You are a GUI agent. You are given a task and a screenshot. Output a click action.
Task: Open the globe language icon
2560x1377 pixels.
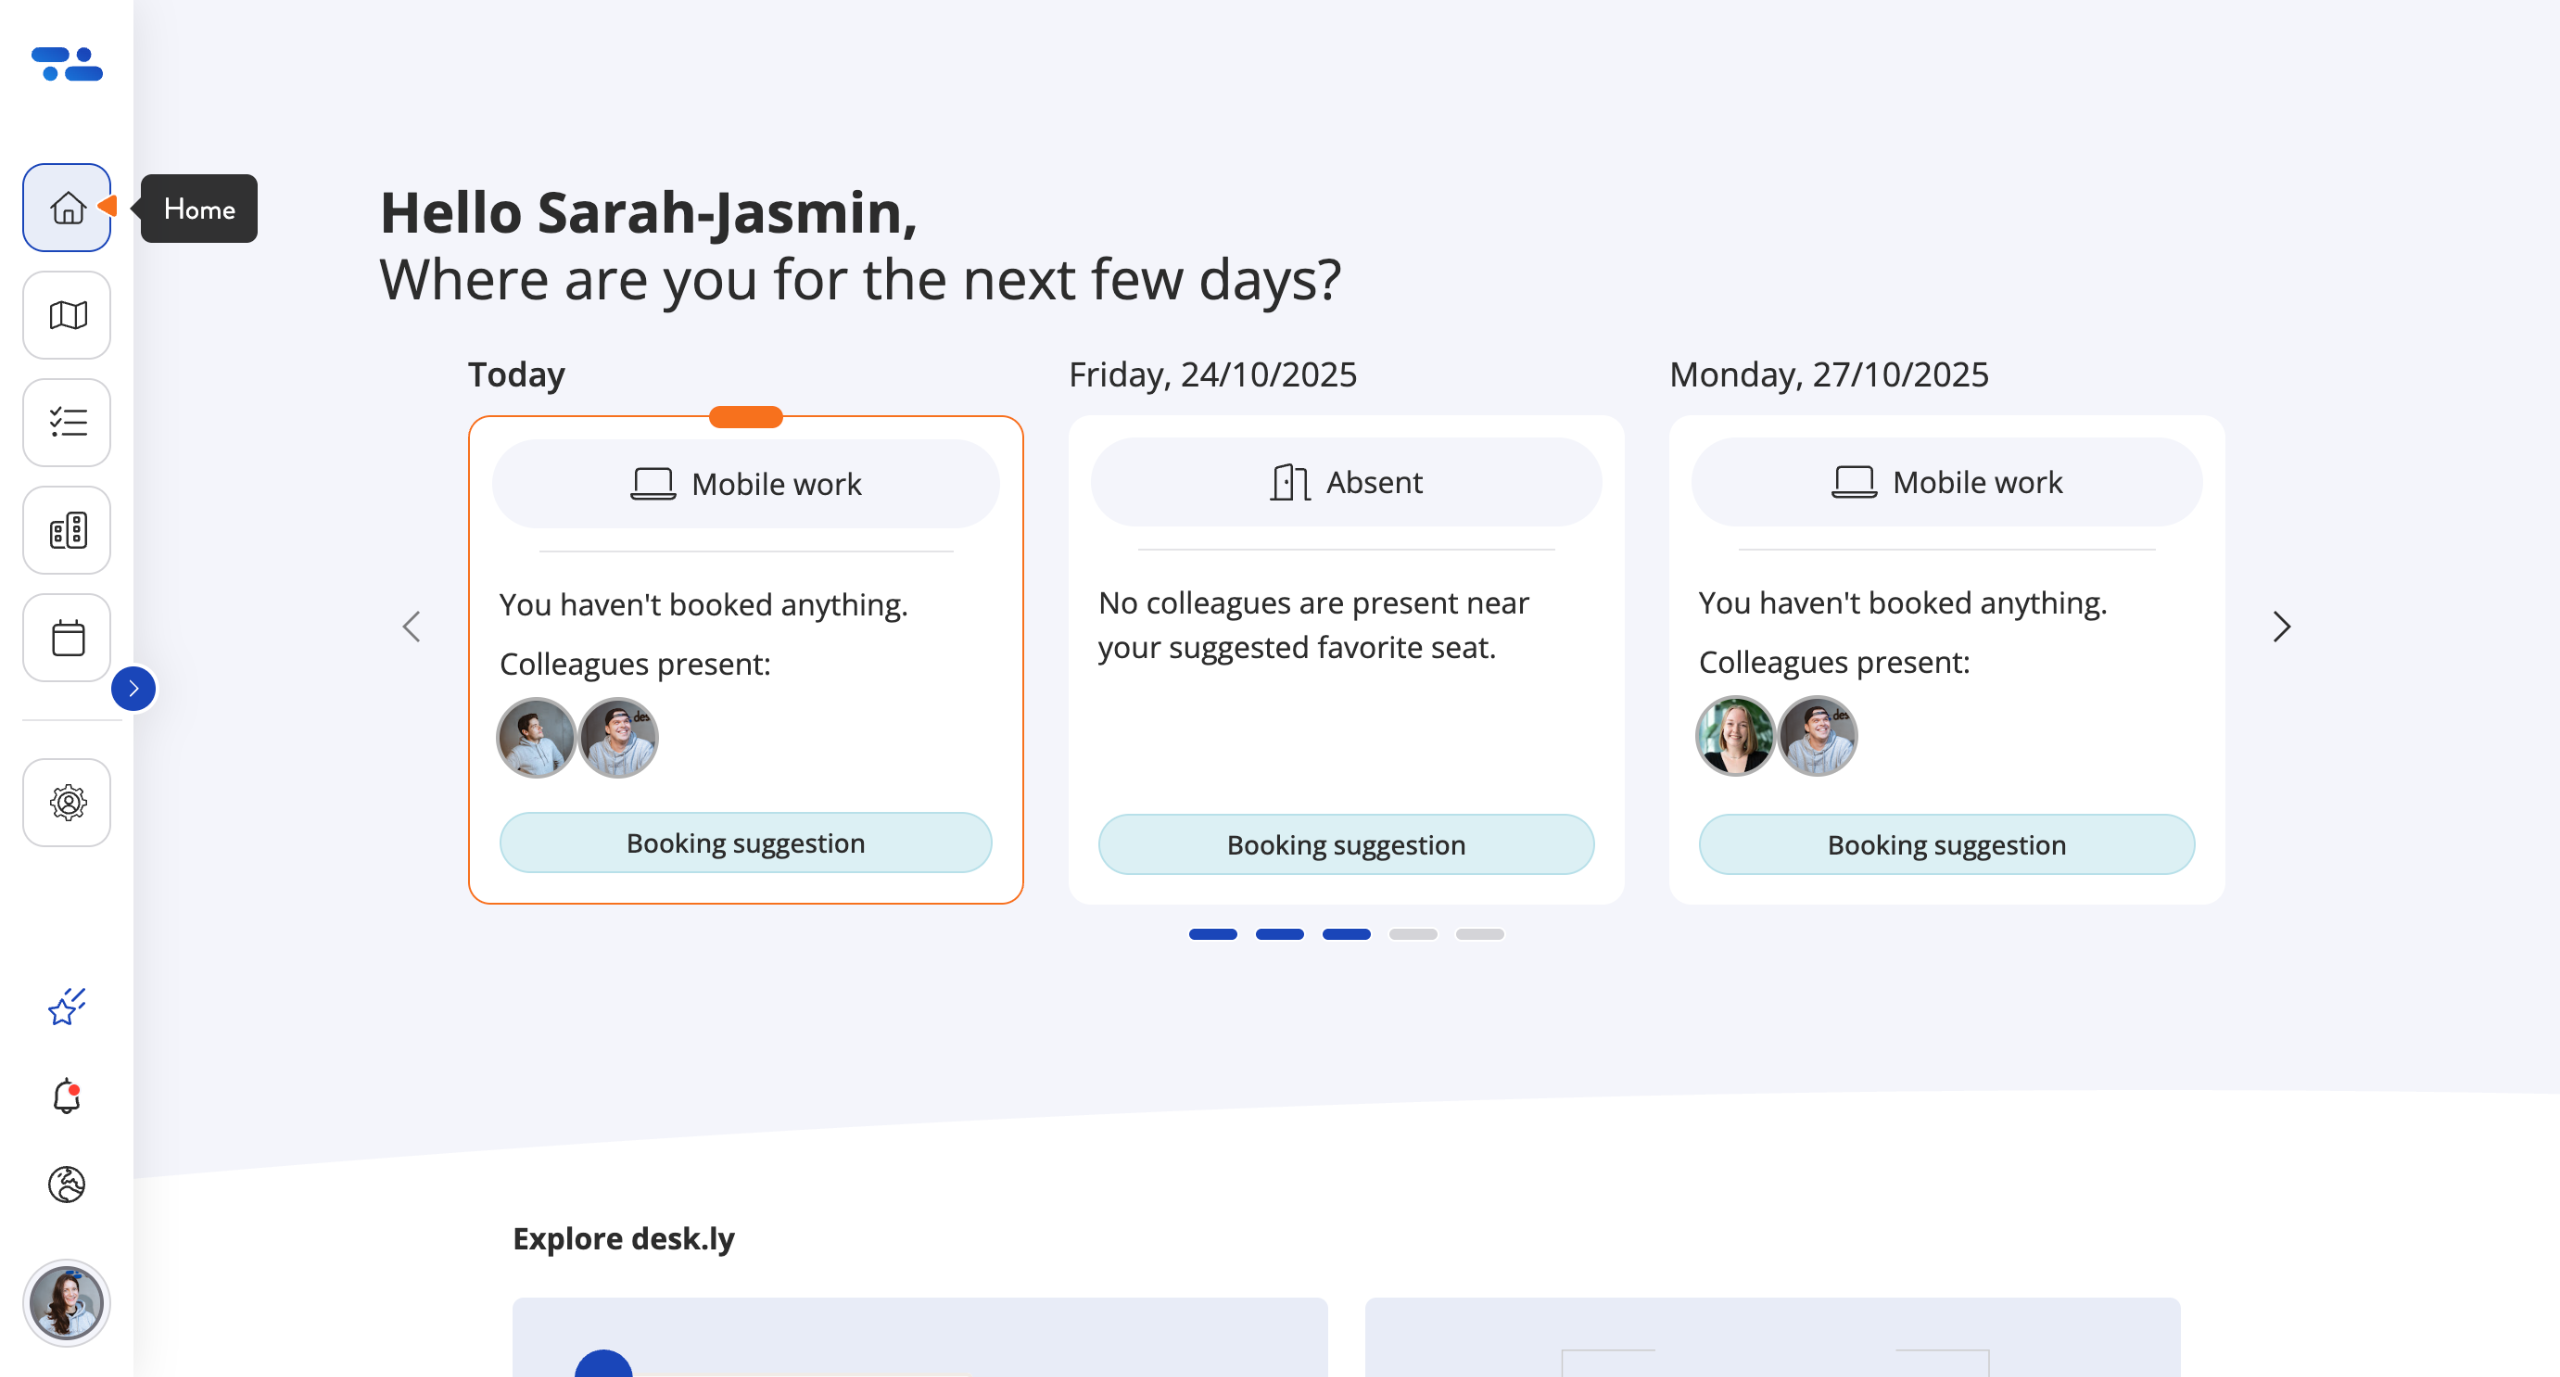67,1185
